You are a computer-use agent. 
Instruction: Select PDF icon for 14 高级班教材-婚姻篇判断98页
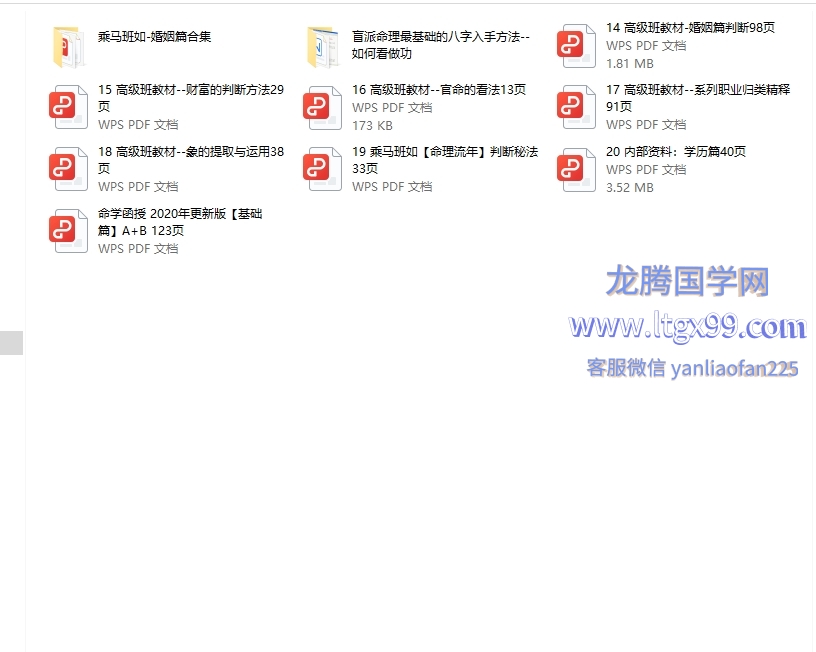pyautogui.click(x=576, y=46)
